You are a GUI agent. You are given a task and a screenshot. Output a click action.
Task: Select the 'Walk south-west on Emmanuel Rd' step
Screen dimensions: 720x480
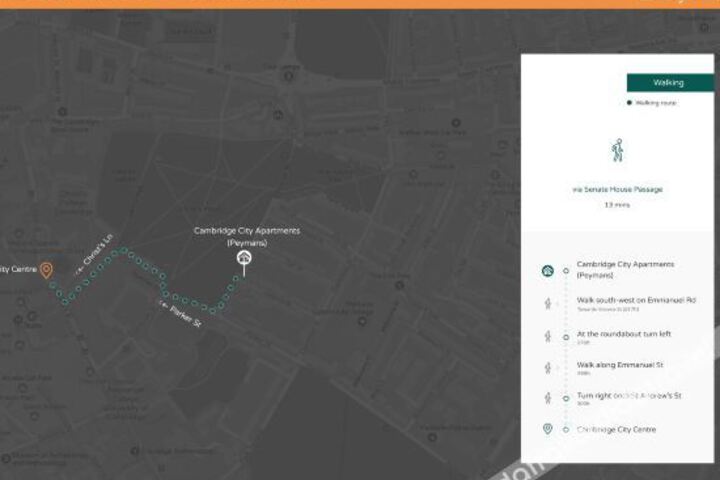point(635,300)
